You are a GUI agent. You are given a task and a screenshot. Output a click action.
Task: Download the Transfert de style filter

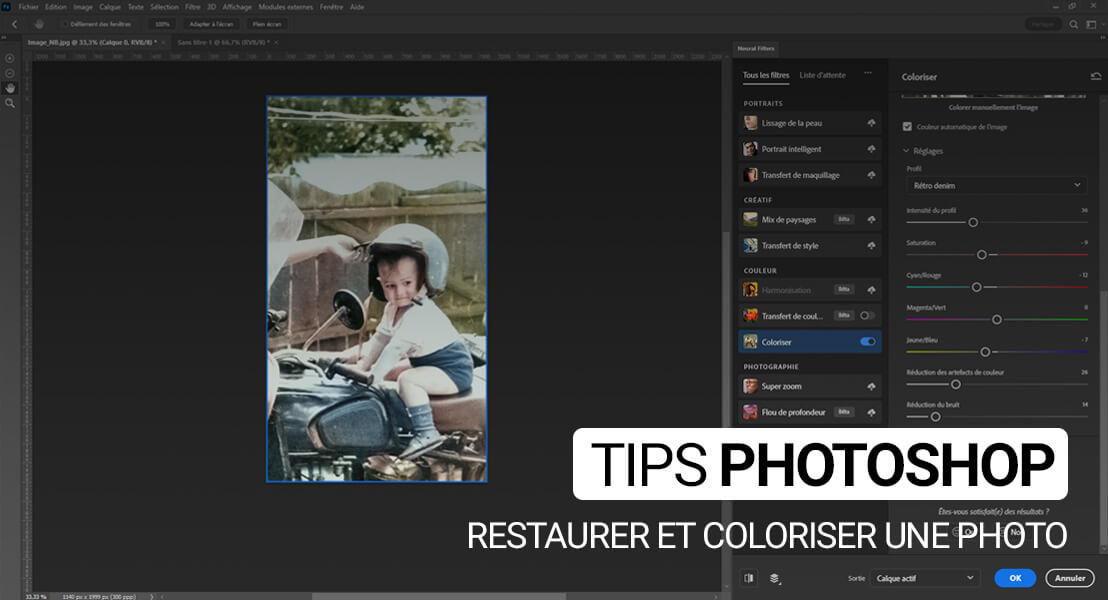coord(871,246)
